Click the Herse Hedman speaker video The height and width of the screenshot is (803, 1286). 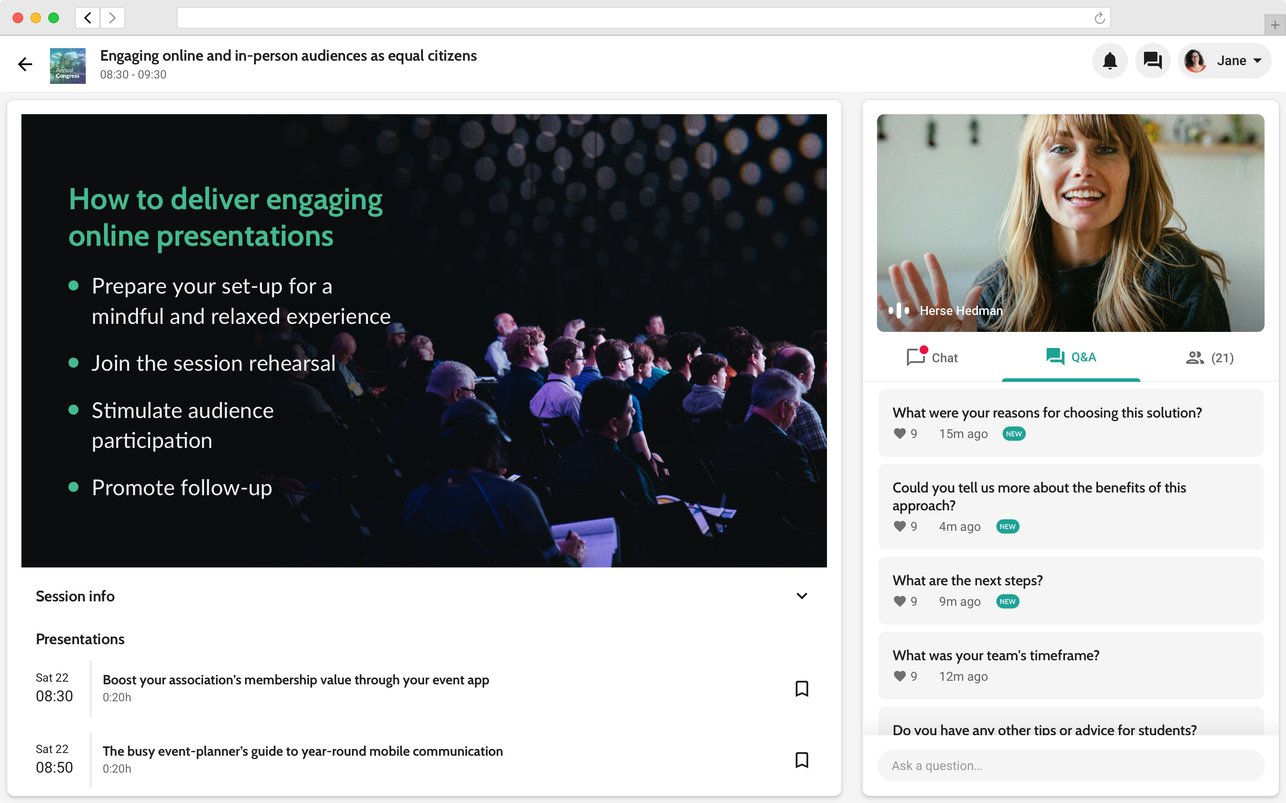click(x=1070, y=222)
